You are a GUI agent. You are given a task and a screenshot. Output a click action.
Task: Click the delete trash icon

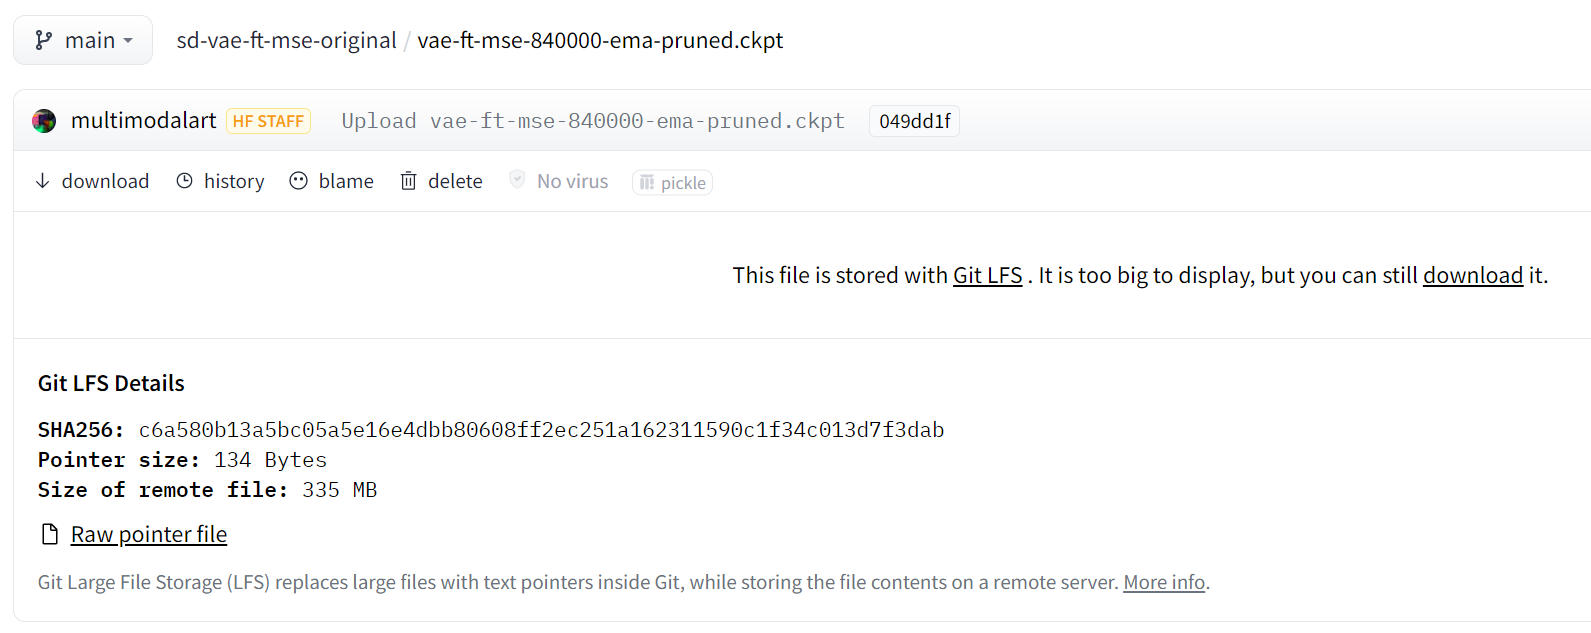coord(408,181)
